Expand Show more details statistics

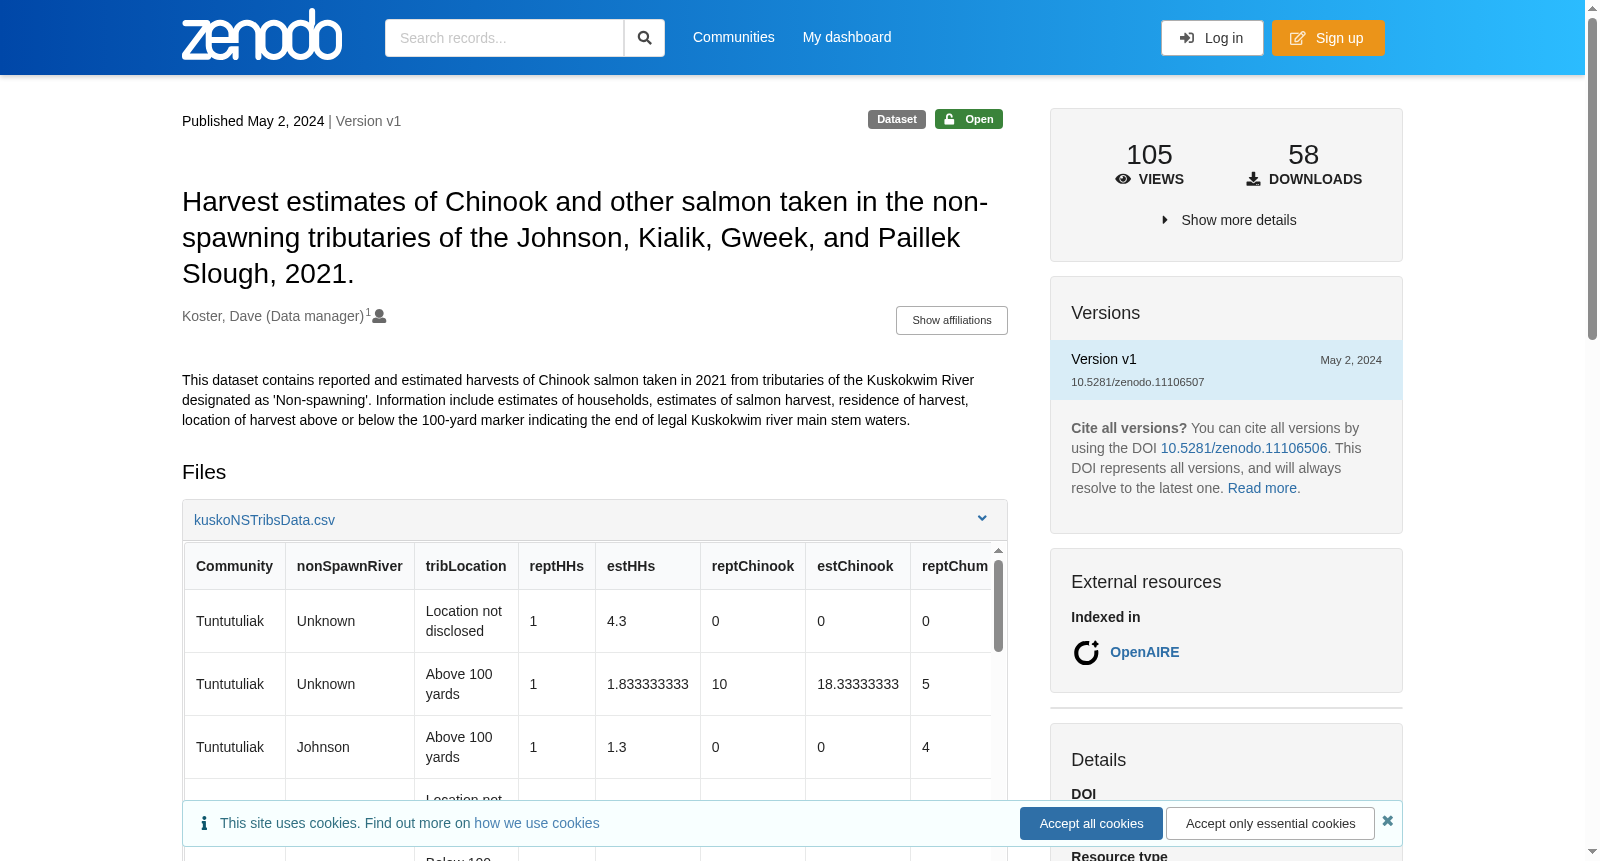click(x=1228, y=220)
